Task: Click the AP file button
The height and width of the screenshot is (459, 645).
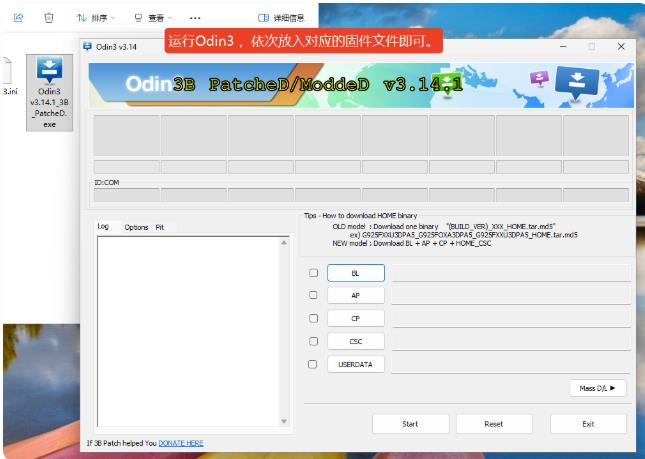Action: click(356, 295)
